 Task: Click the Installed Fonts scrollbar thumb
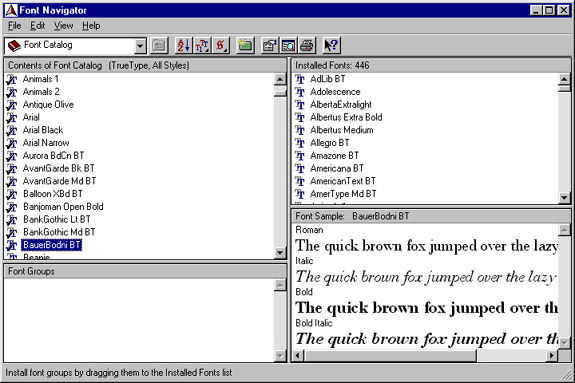click(564, 88)
